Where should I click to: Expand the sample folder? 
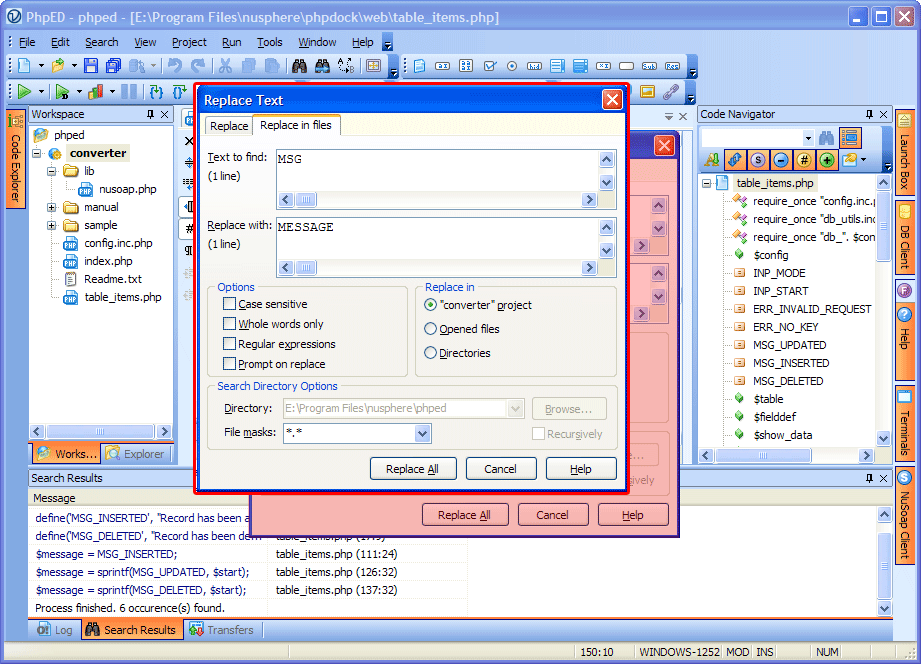[52, 226]
